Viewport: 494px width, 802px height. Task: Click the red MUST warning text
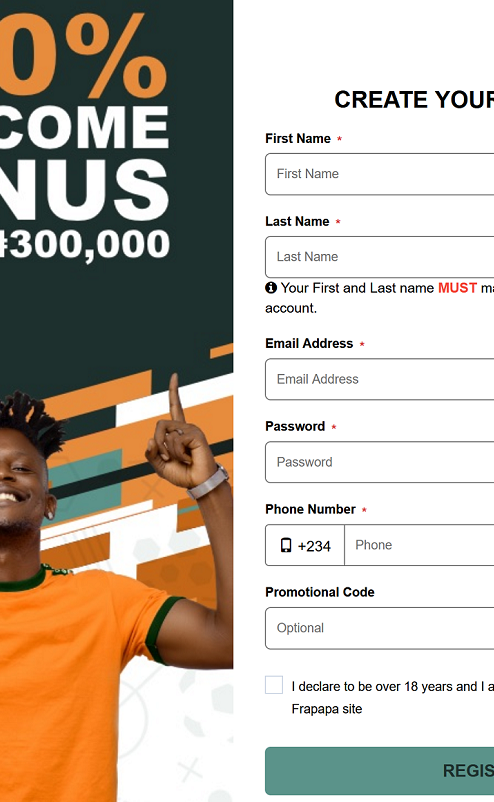coord(458,288)
